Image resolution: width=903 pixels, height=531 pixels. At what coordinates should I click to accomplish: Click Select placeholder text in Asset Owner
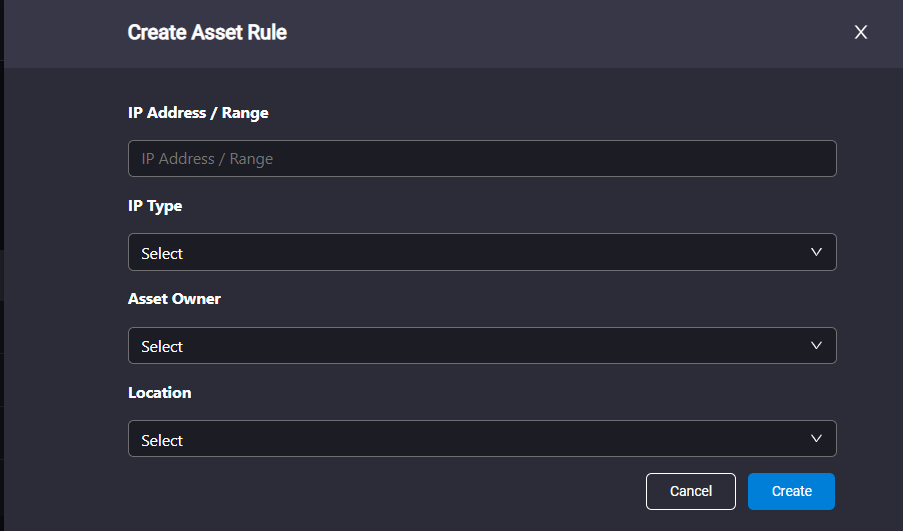(x=162, y=347)
